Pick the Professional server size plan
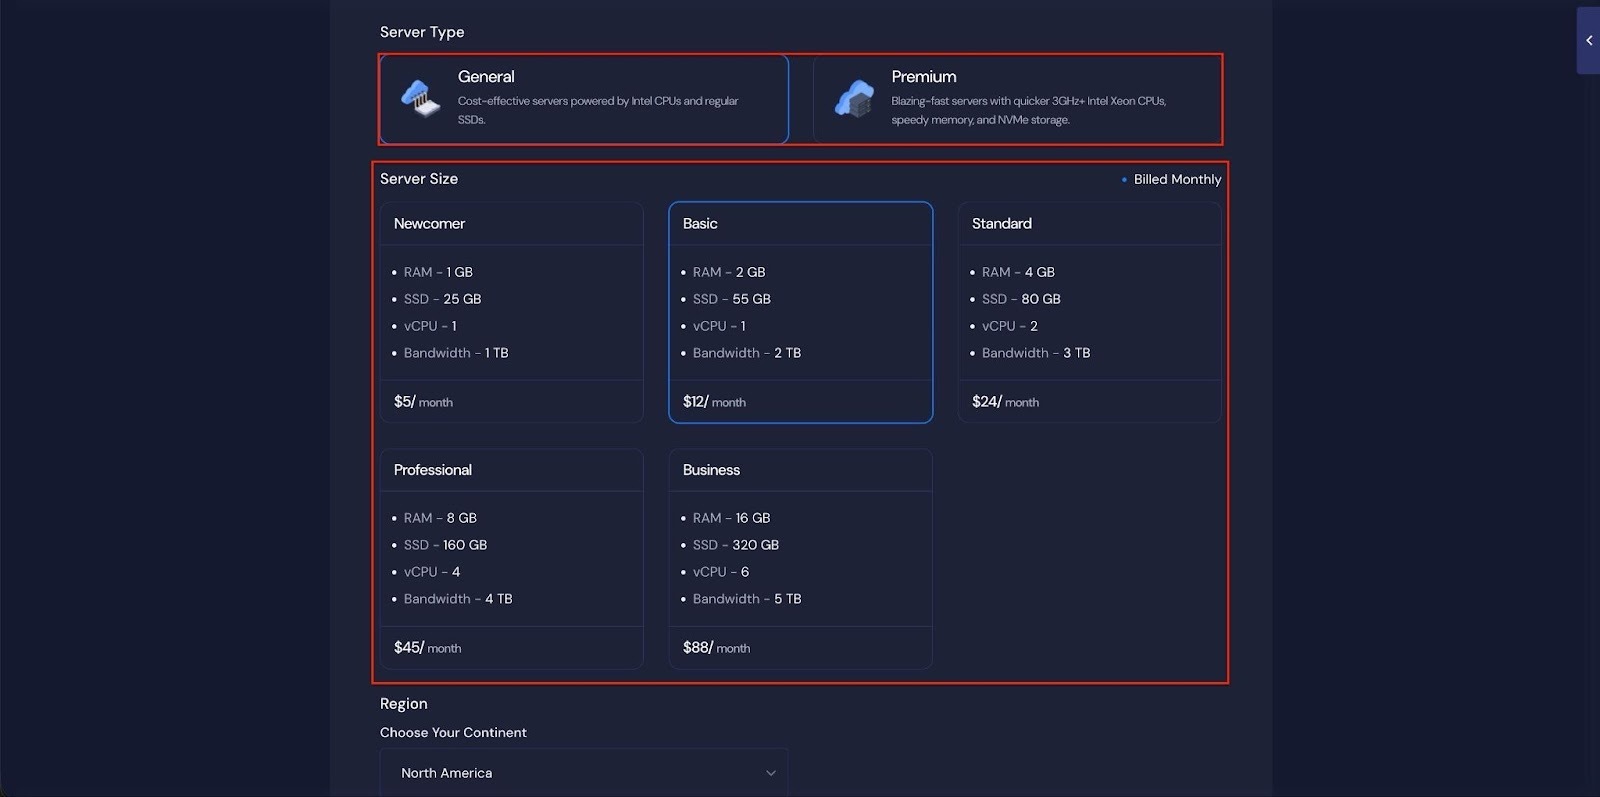1600x797 pixels. [511, 558]
